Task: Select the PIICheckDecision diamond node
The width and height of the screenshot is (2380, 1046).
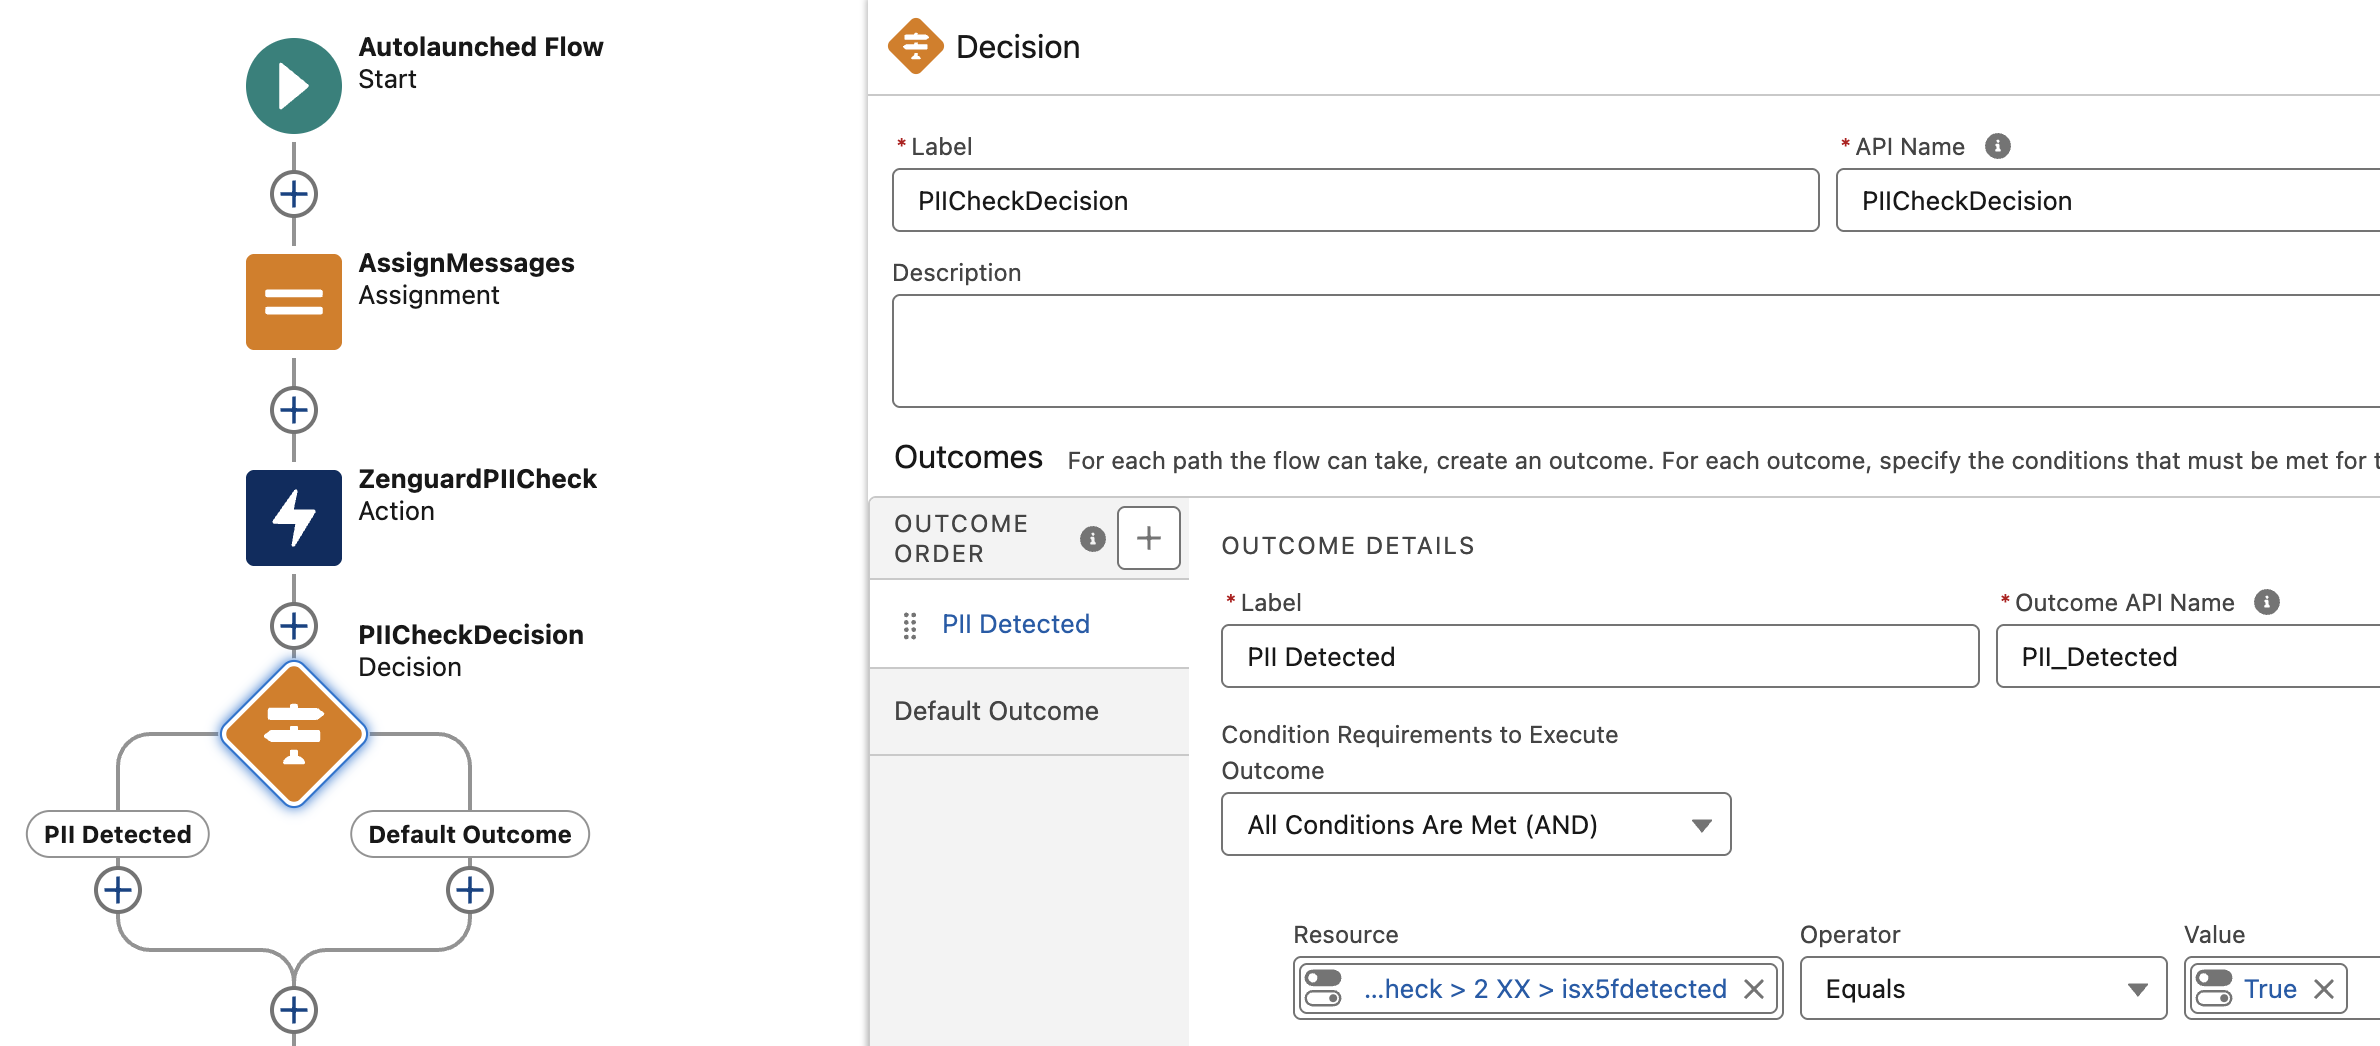Action: tap(294, 734)
